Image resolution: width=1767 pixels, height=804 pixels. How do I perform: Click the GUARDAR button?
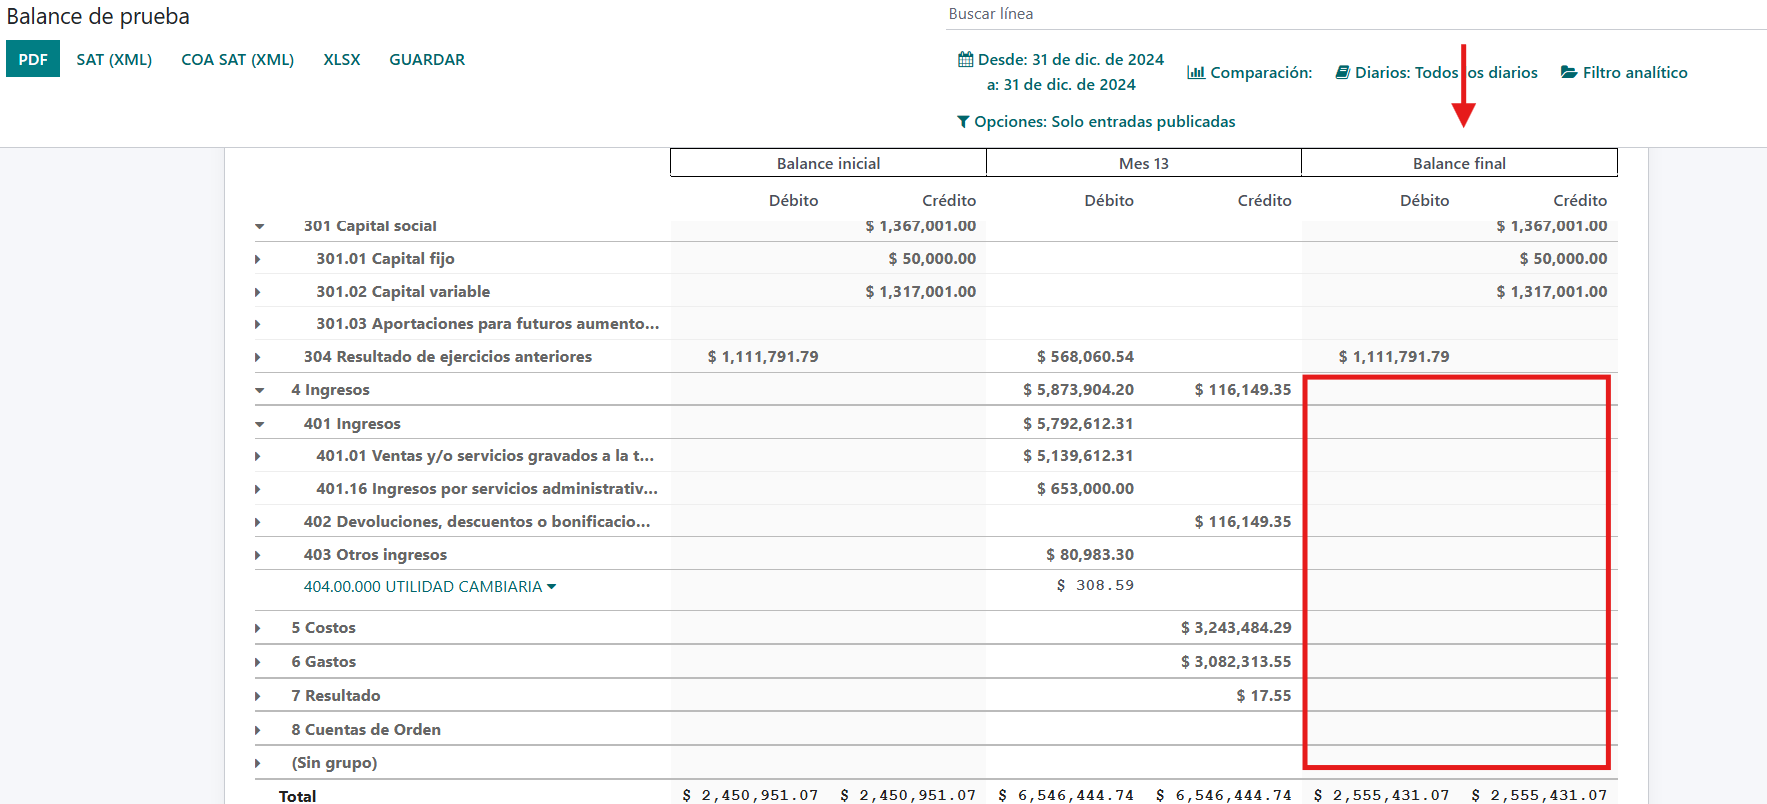(x=427, y=59)
